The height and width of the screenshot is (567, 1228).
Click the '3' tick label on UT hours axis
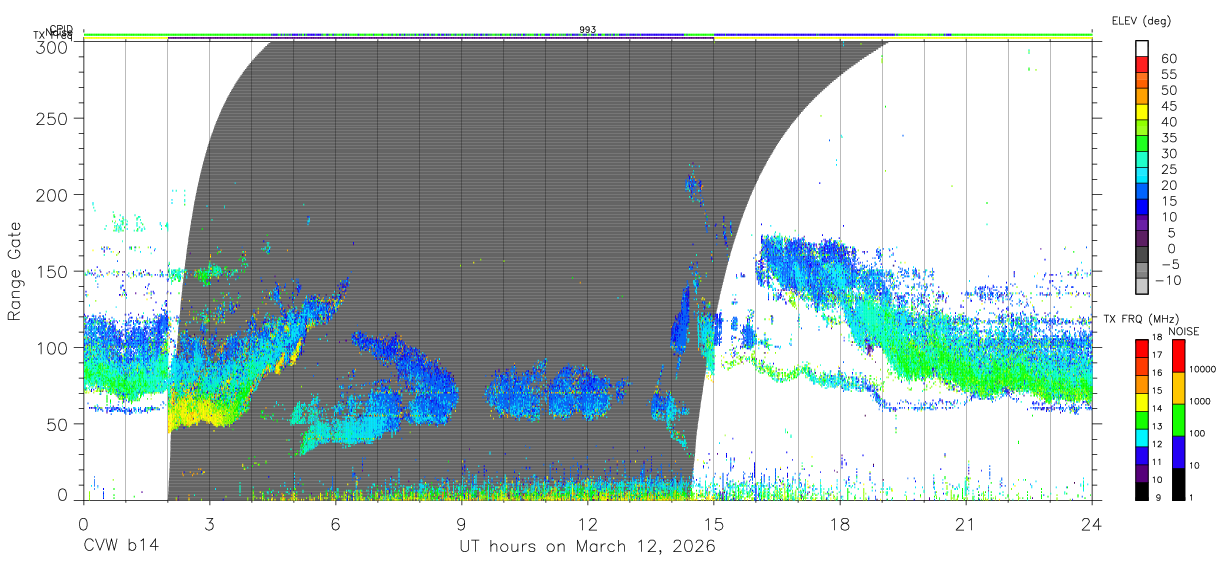click(x=209, y=523)
